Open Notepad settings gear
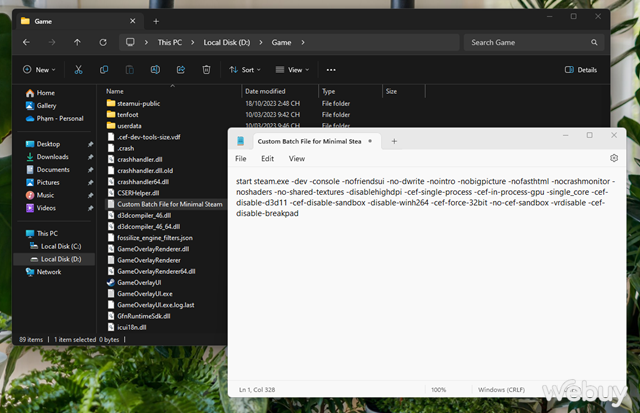Screen dimensions: 640x413 click(x=614, y=158)
